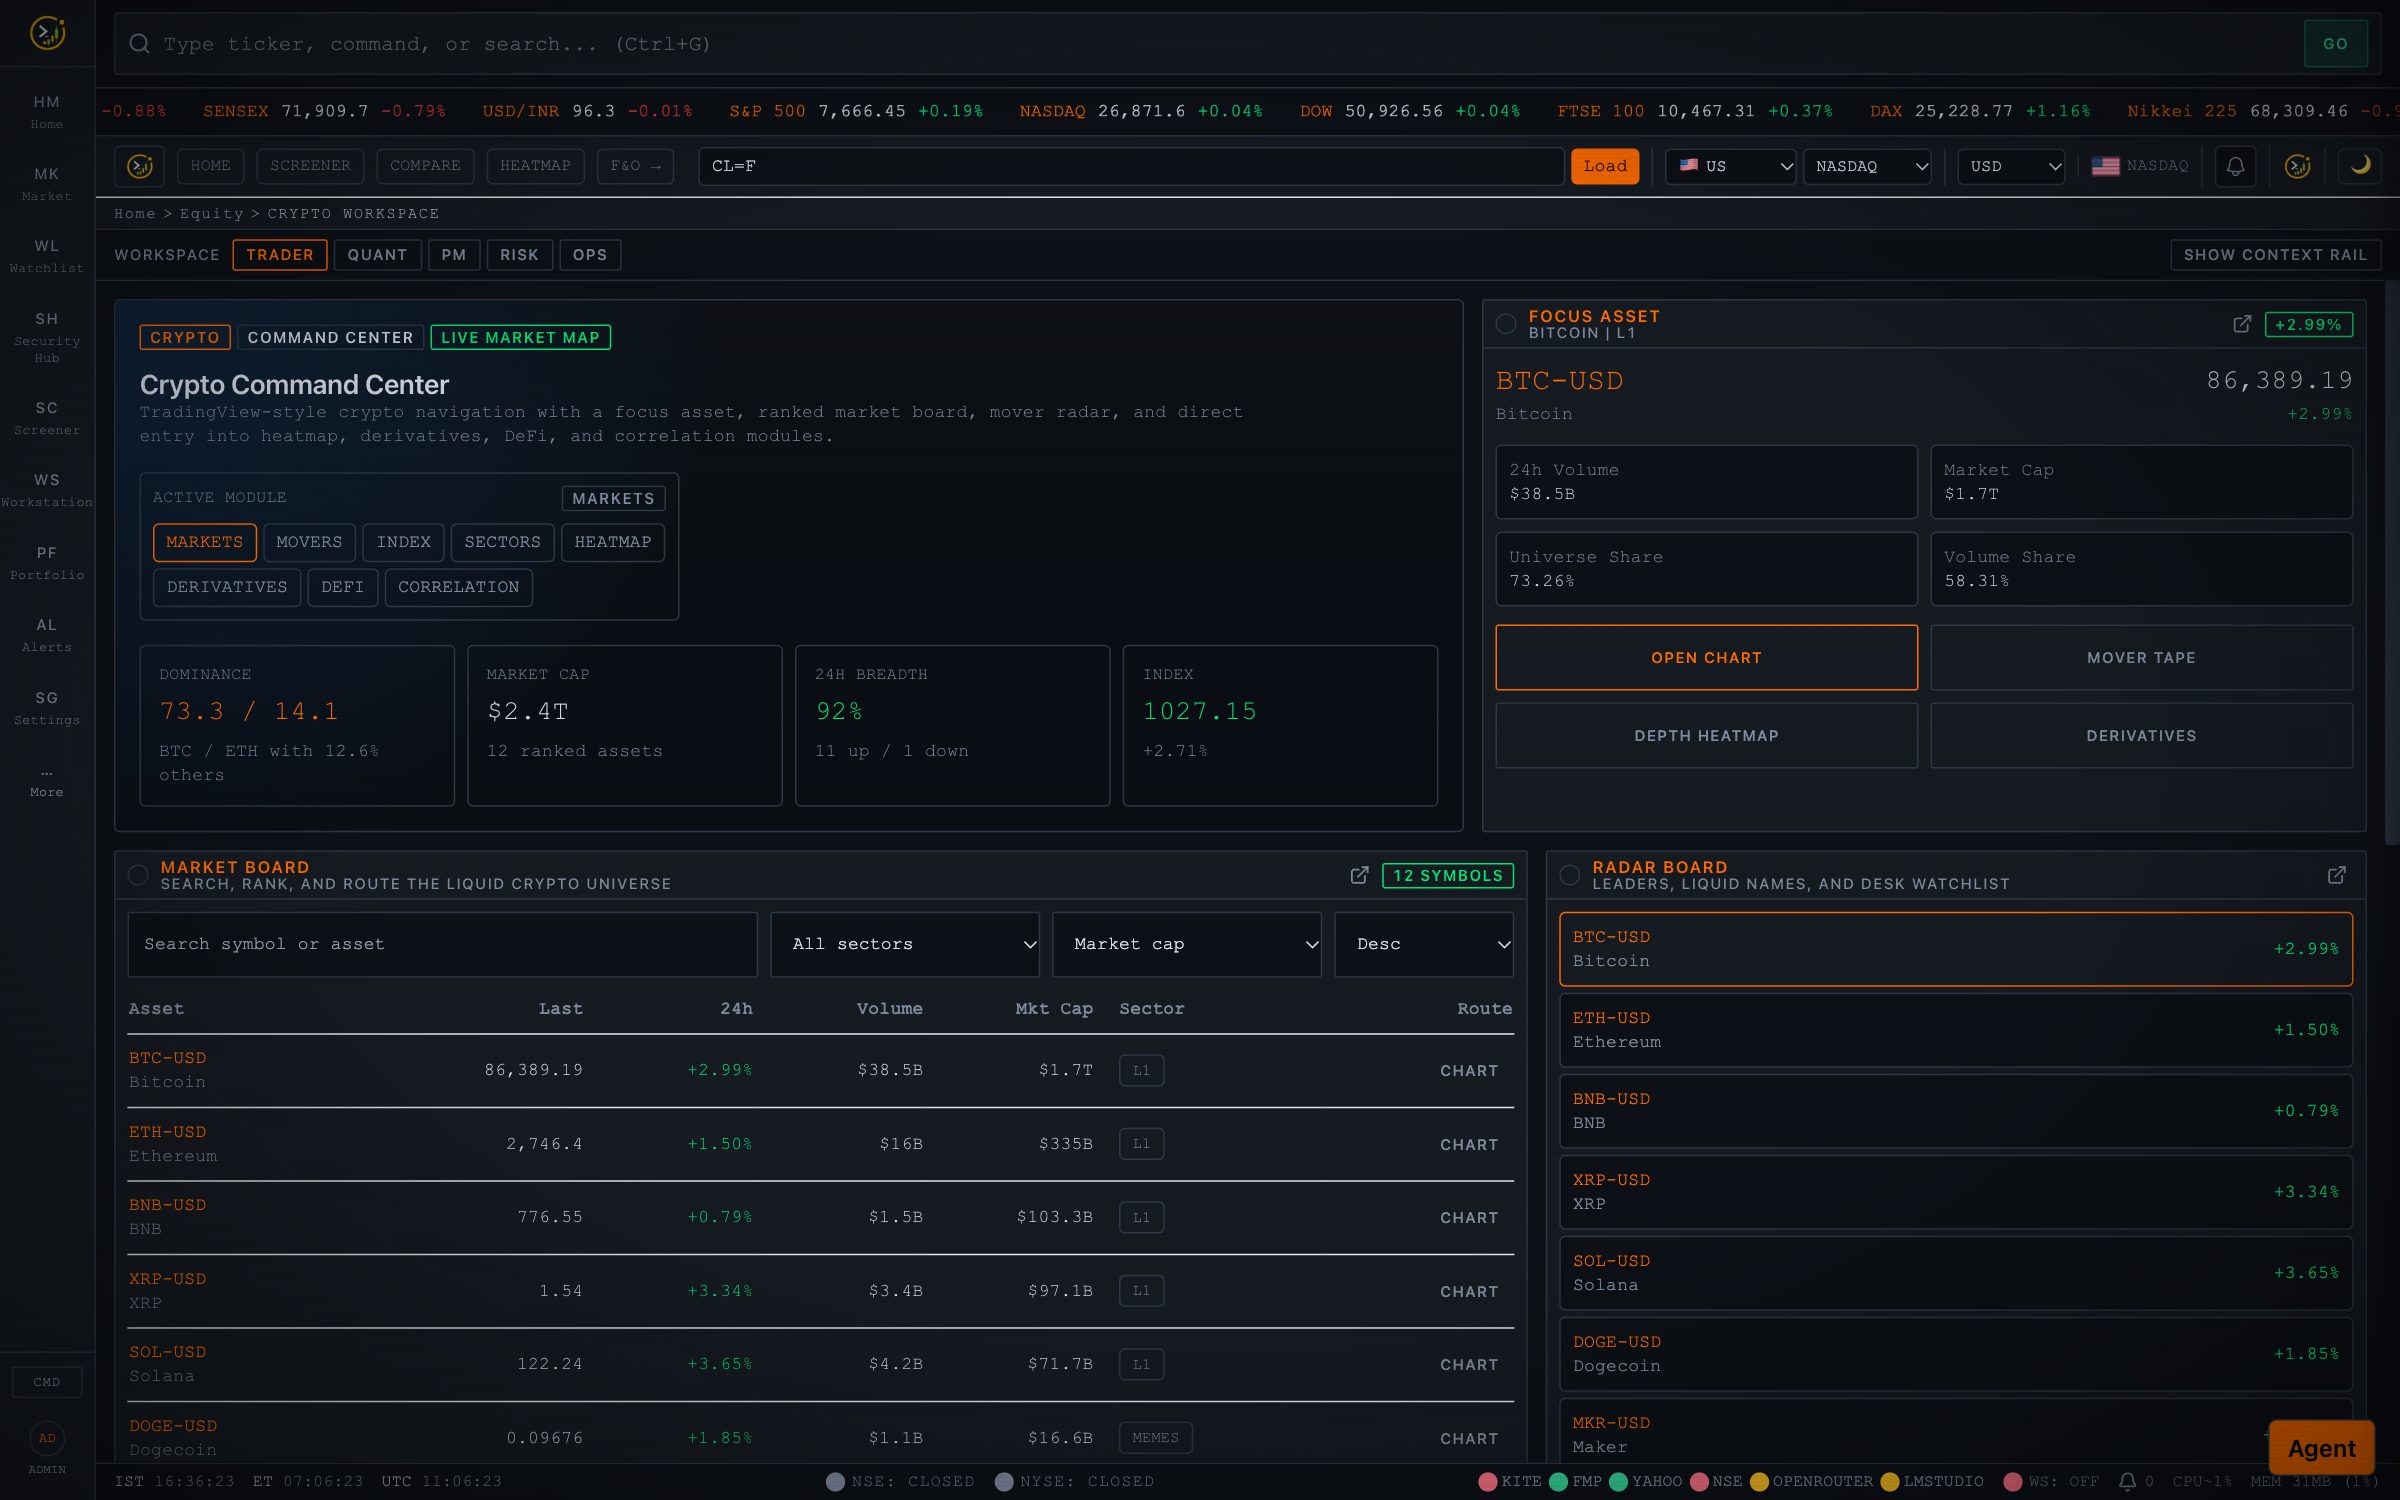Click the AD admin avatar
This screenshot has width=2400, height=1500.
pos(47,1438)
